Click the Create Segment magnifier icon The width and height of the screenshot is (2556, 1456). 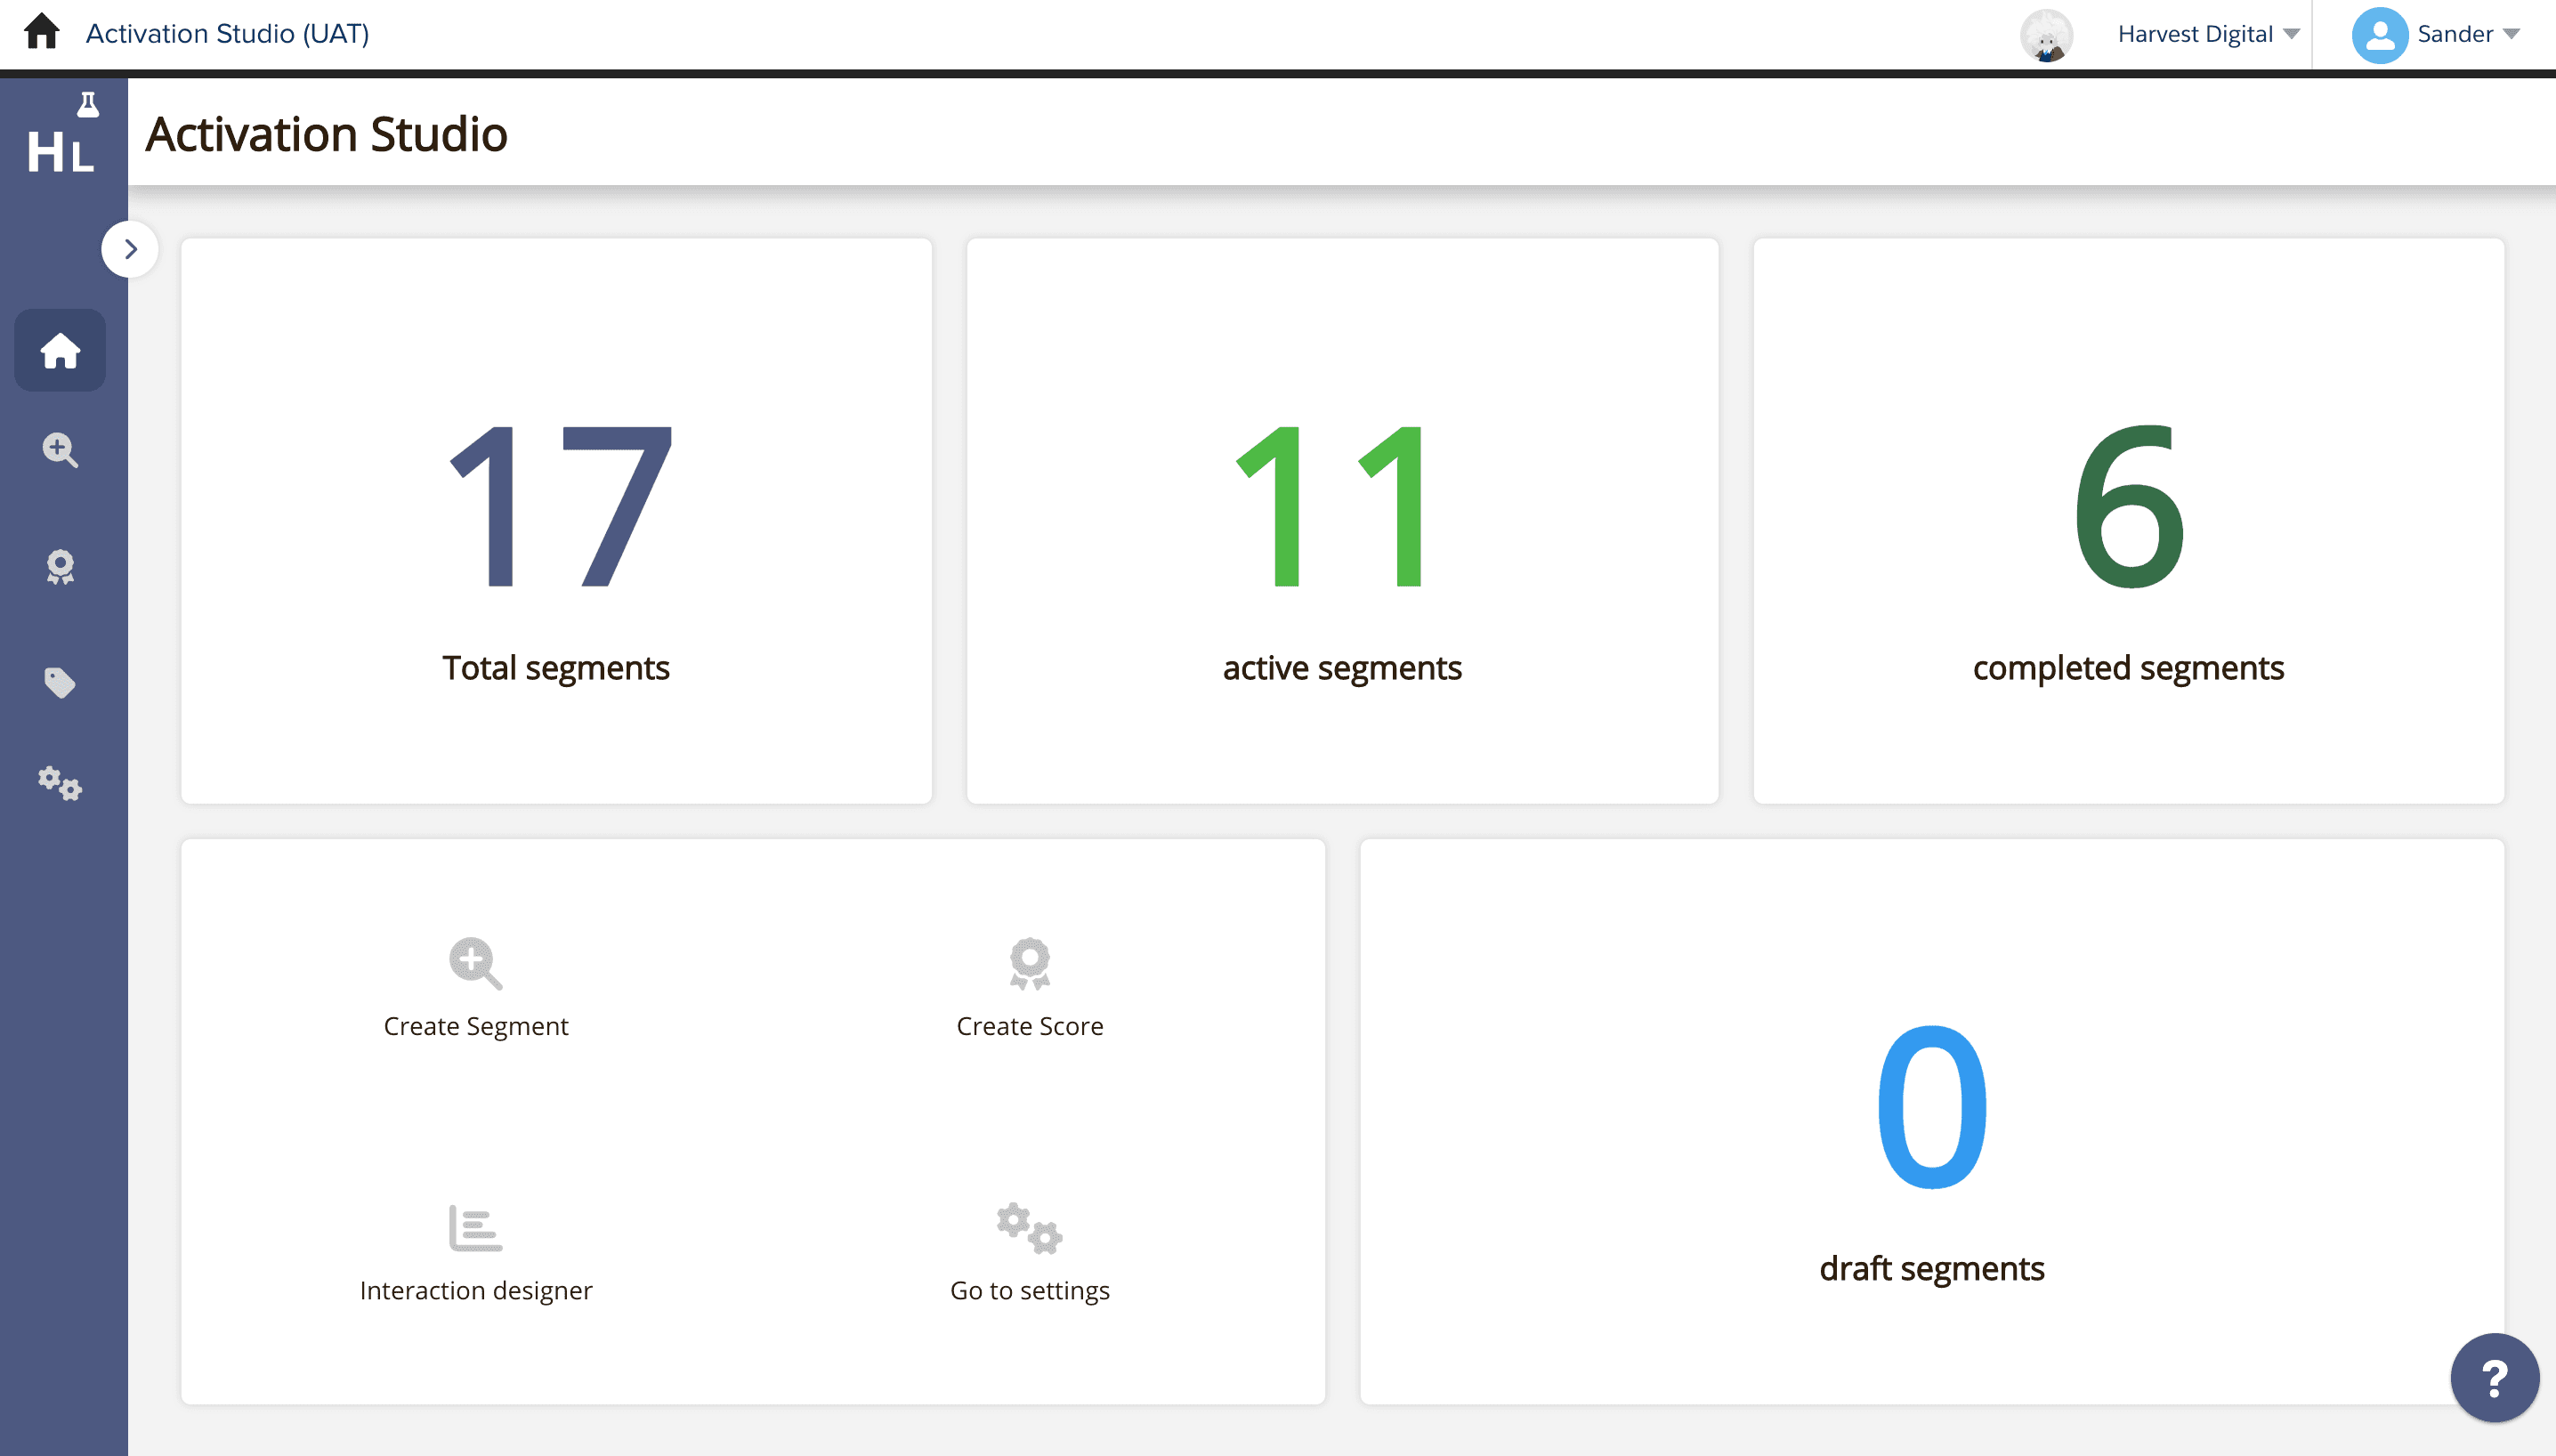475,963
